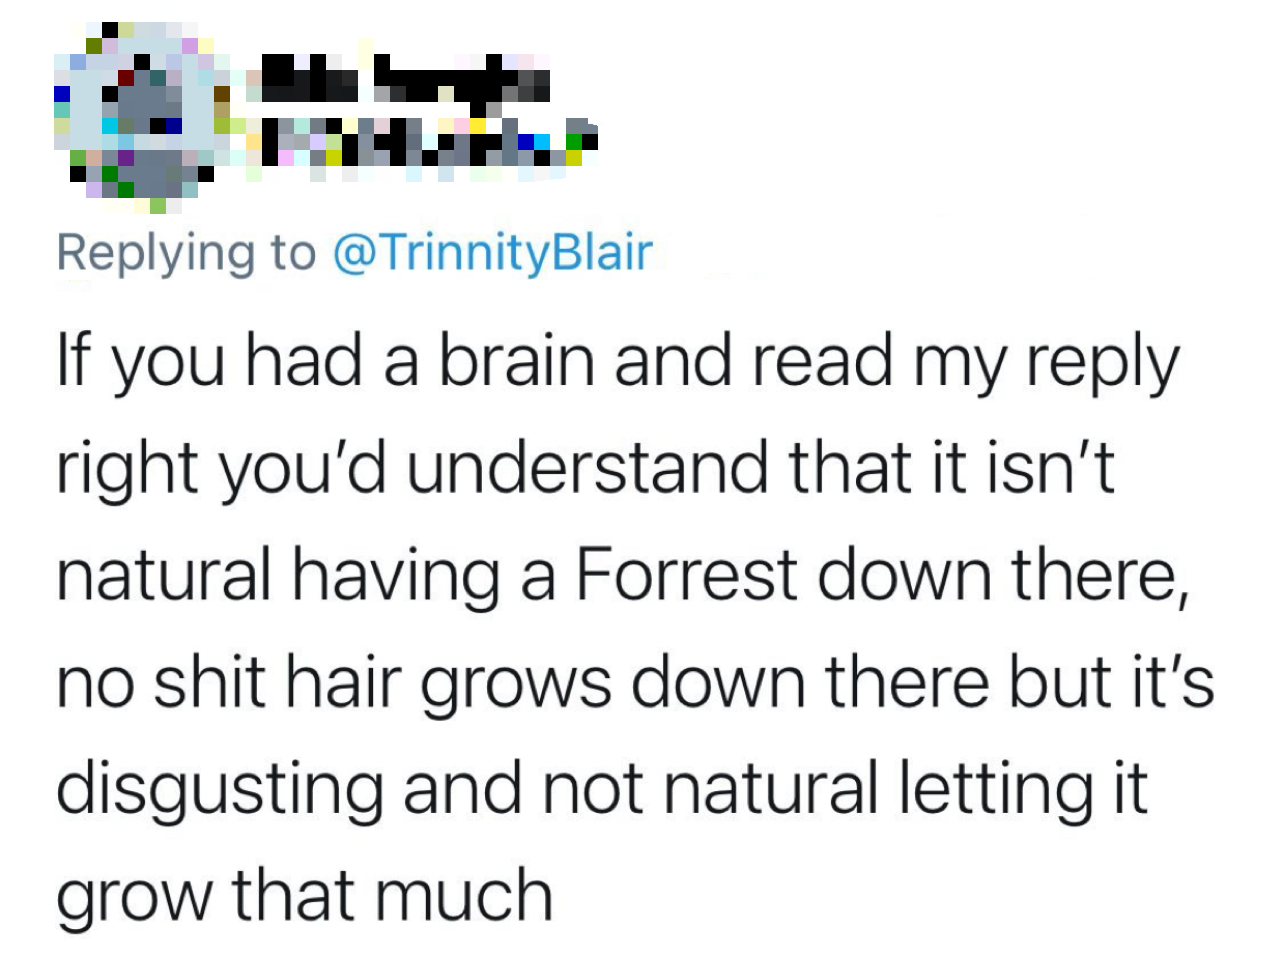The image size is (1284, 972).
Task: Open the @TrinnityBlair mention link
Action: coord(491,252)
